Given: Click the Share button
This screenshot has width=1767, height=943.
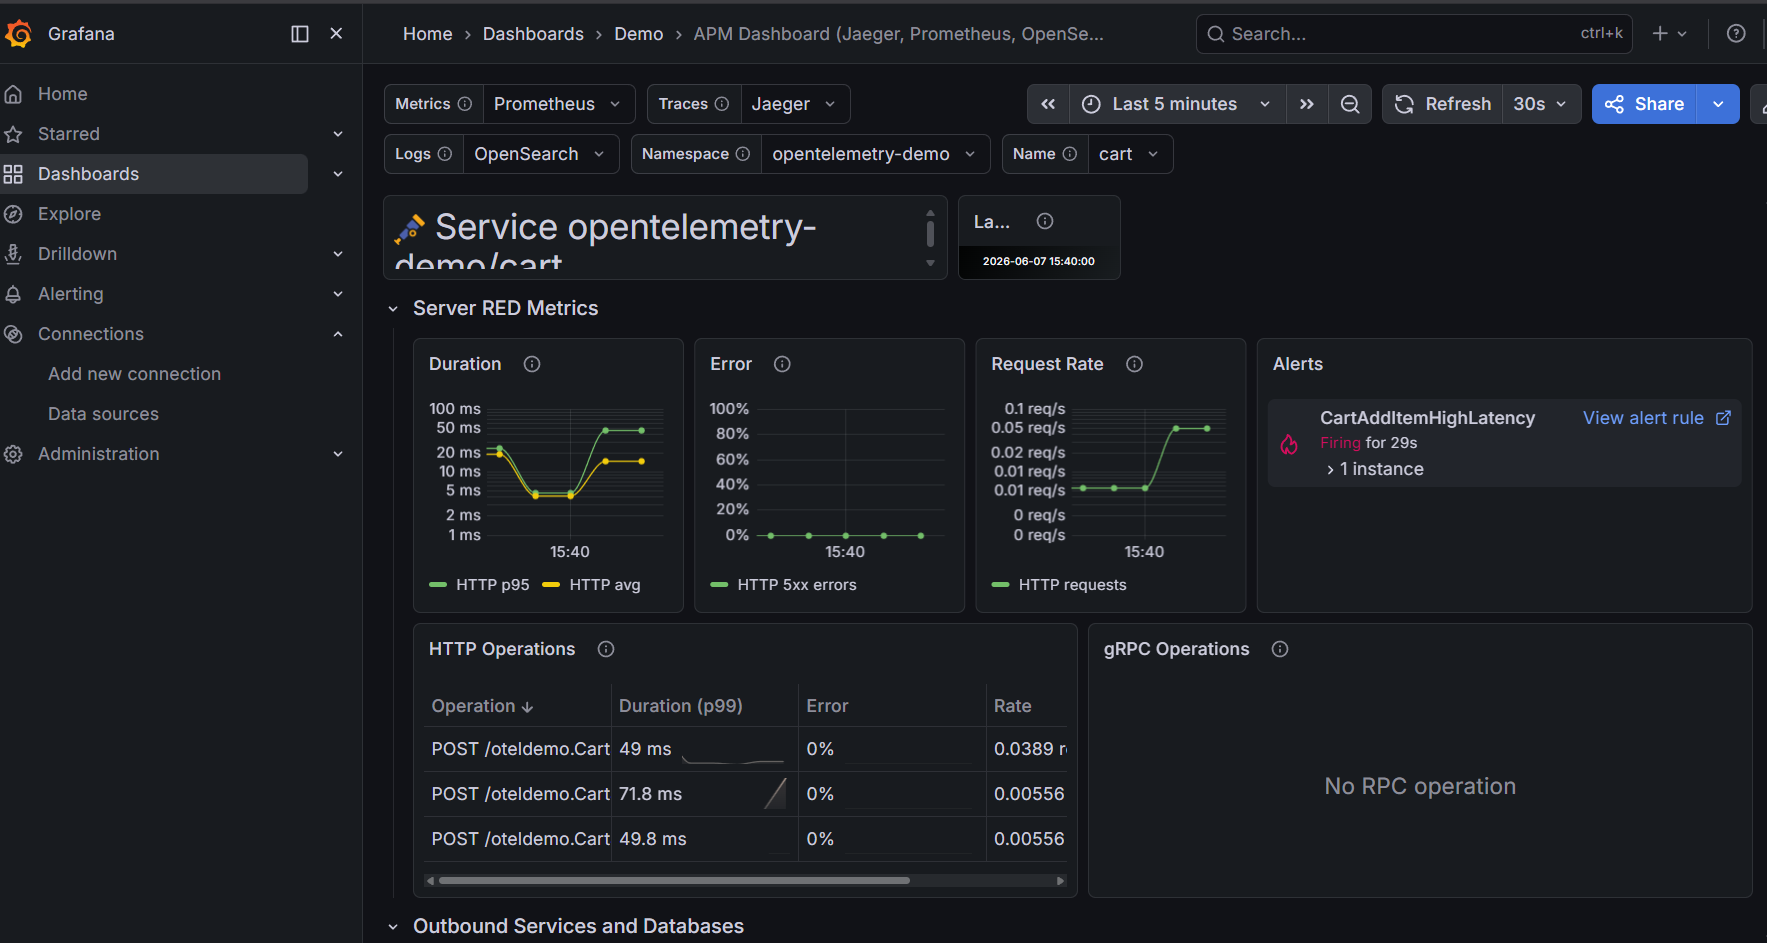Looking at the screenshot, I should (x=1644, y=104).
